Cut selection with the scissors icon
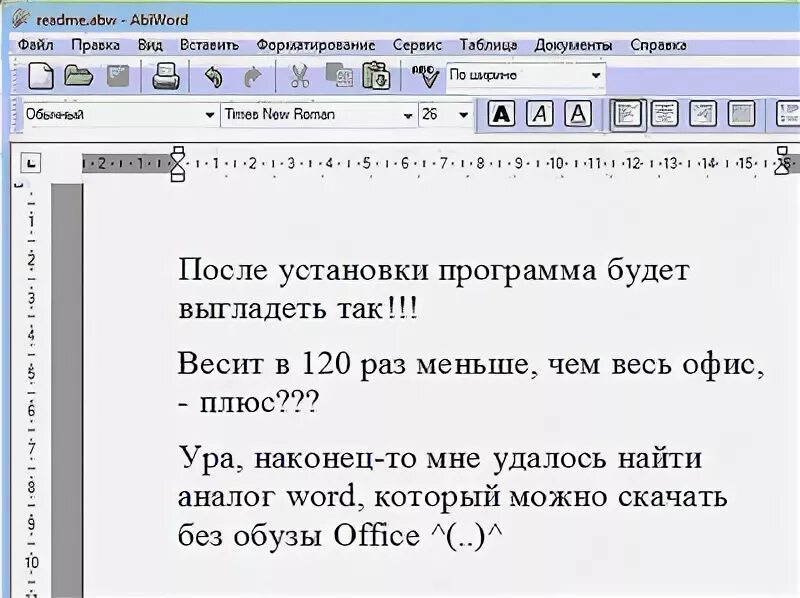Image resolution: width=800 pixels, height=598 pixels. point(299,76)
